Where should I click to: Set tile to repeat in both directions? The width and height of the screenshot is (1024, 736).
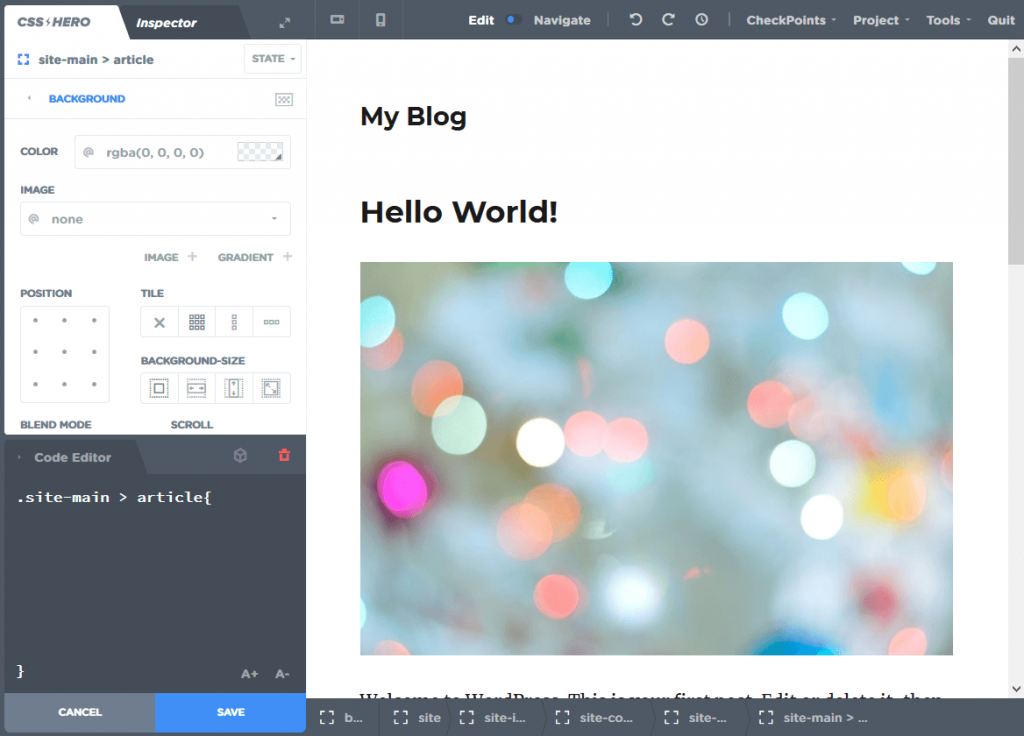[196, 321]
